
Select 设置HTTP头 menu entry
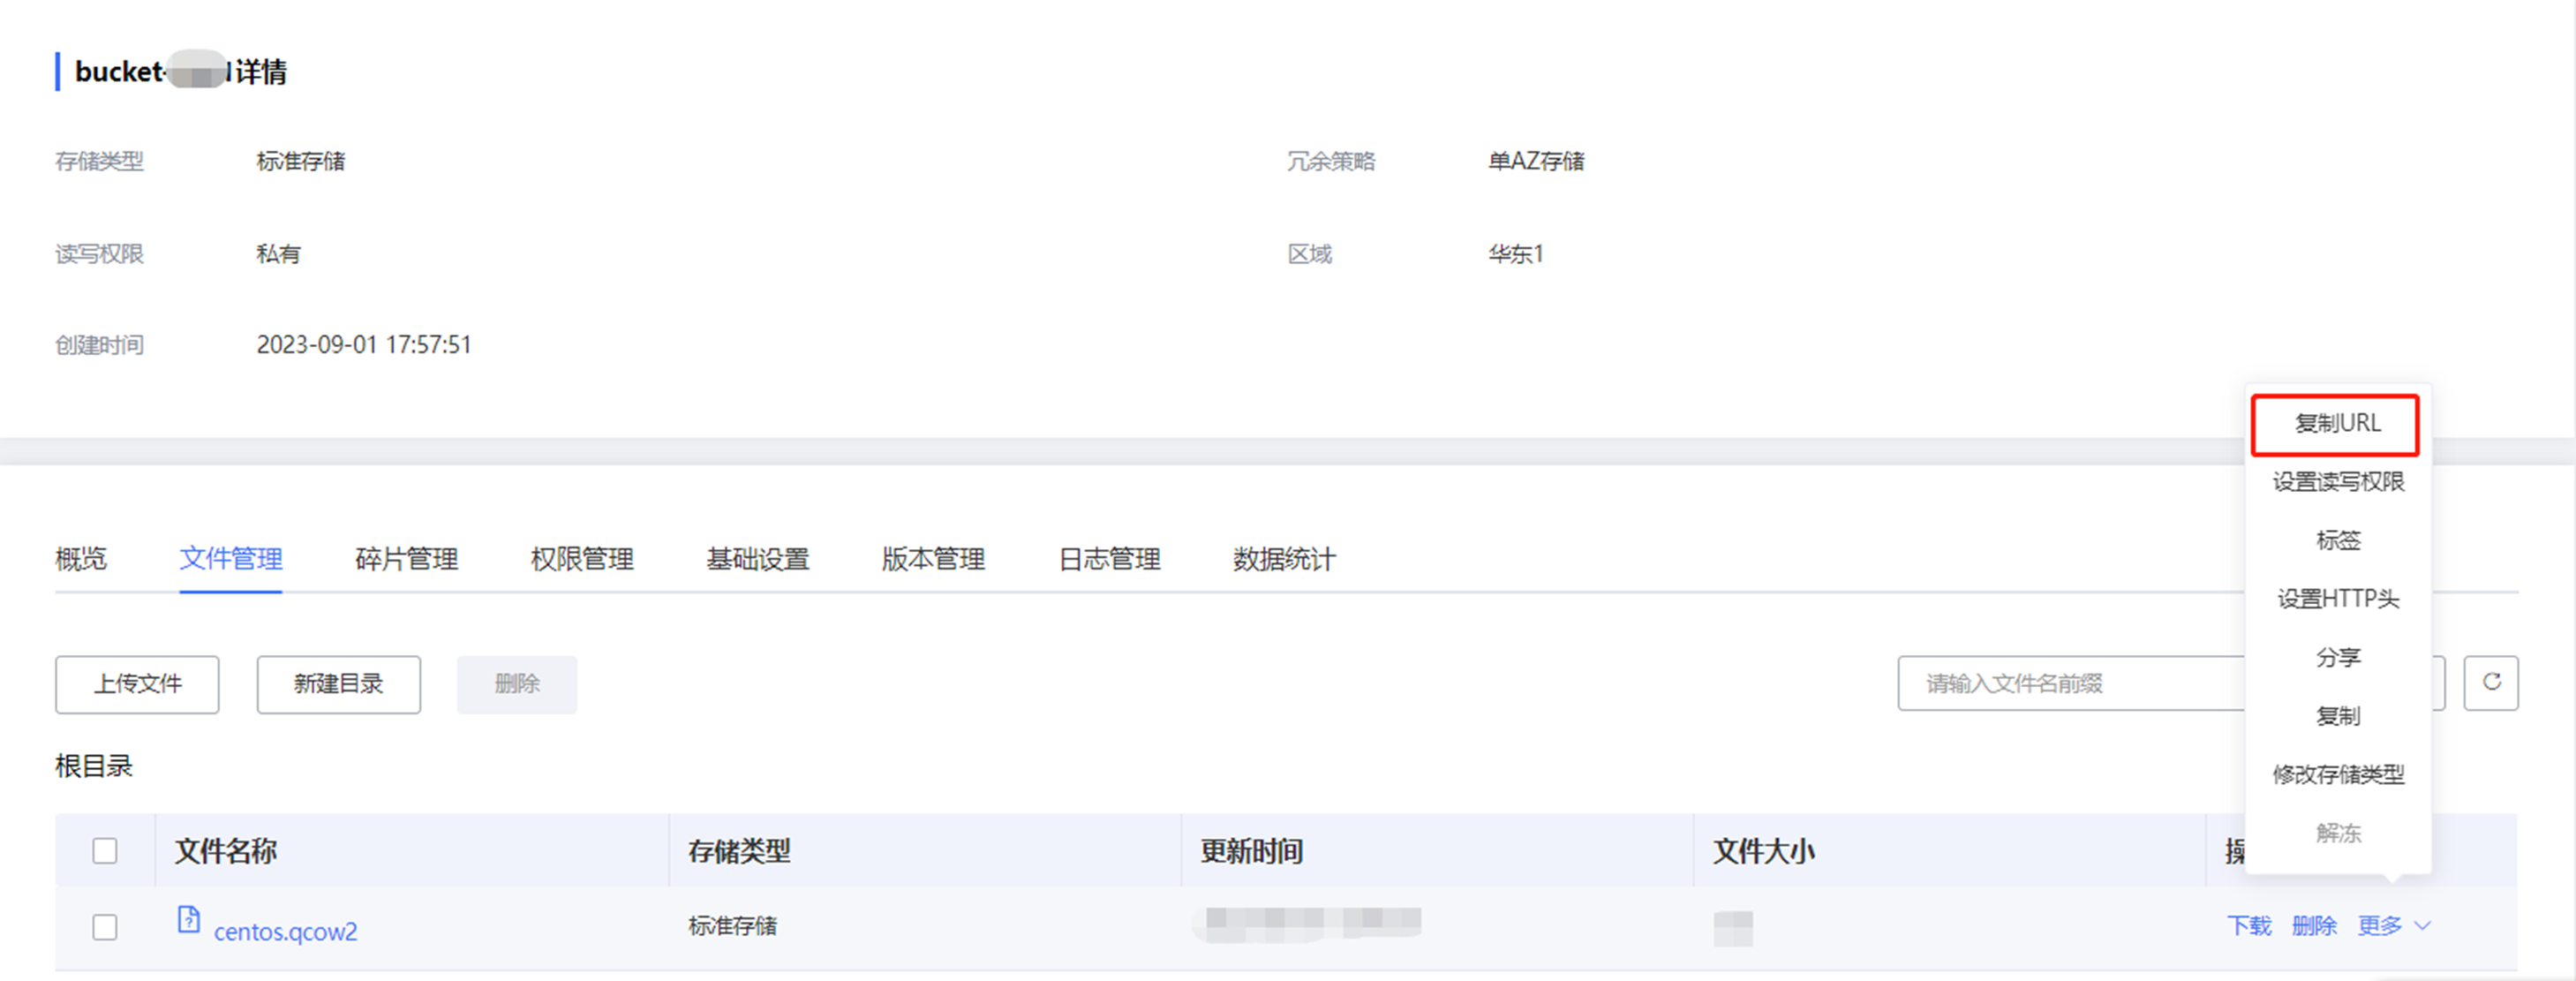click(2337, 599)
